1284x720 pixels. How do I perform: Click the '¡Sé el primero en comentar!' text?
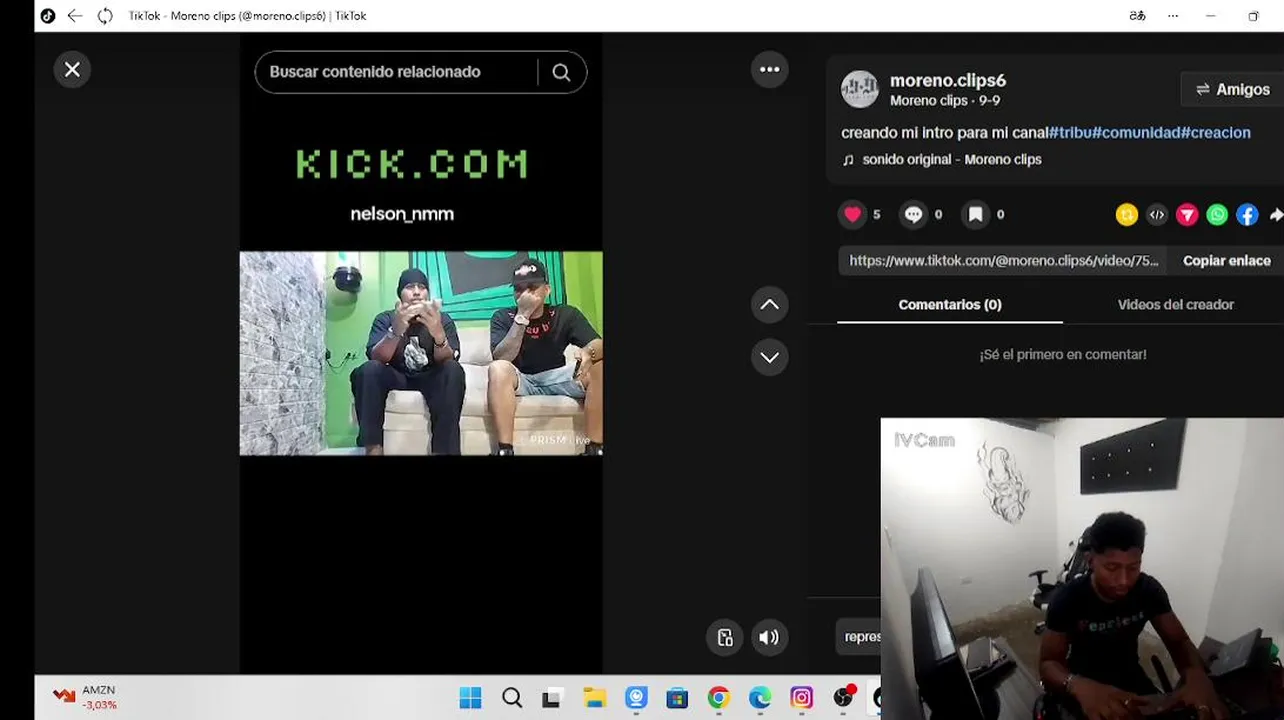1063,354
